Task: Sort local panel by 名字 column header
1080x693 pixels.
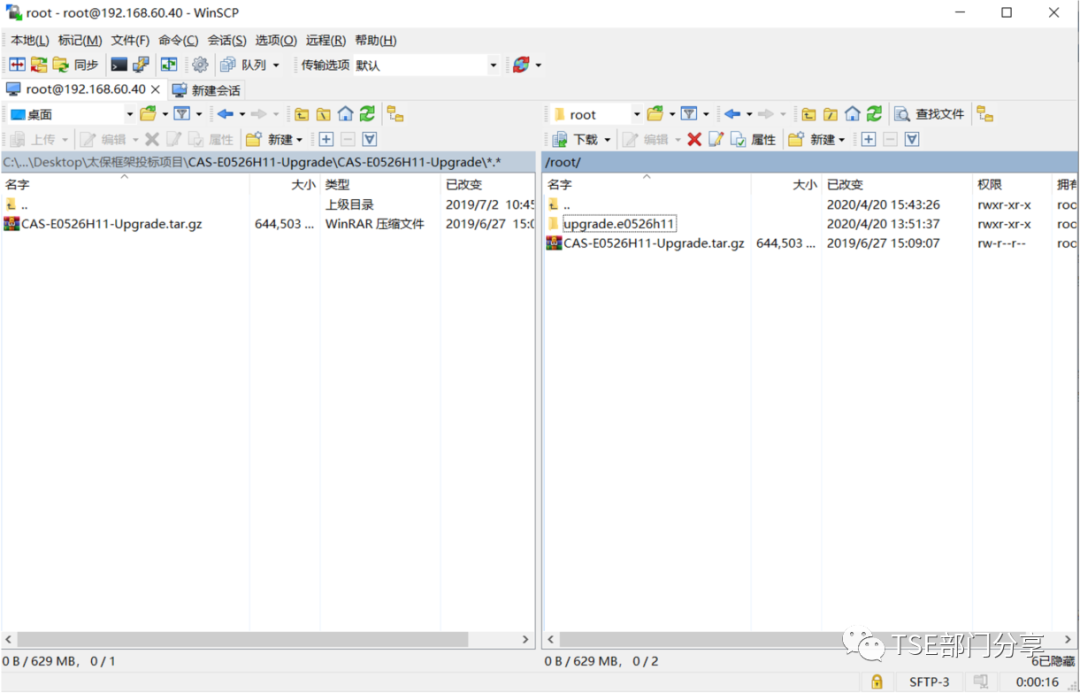Action: pyautogui.click(x=125, y=185)
